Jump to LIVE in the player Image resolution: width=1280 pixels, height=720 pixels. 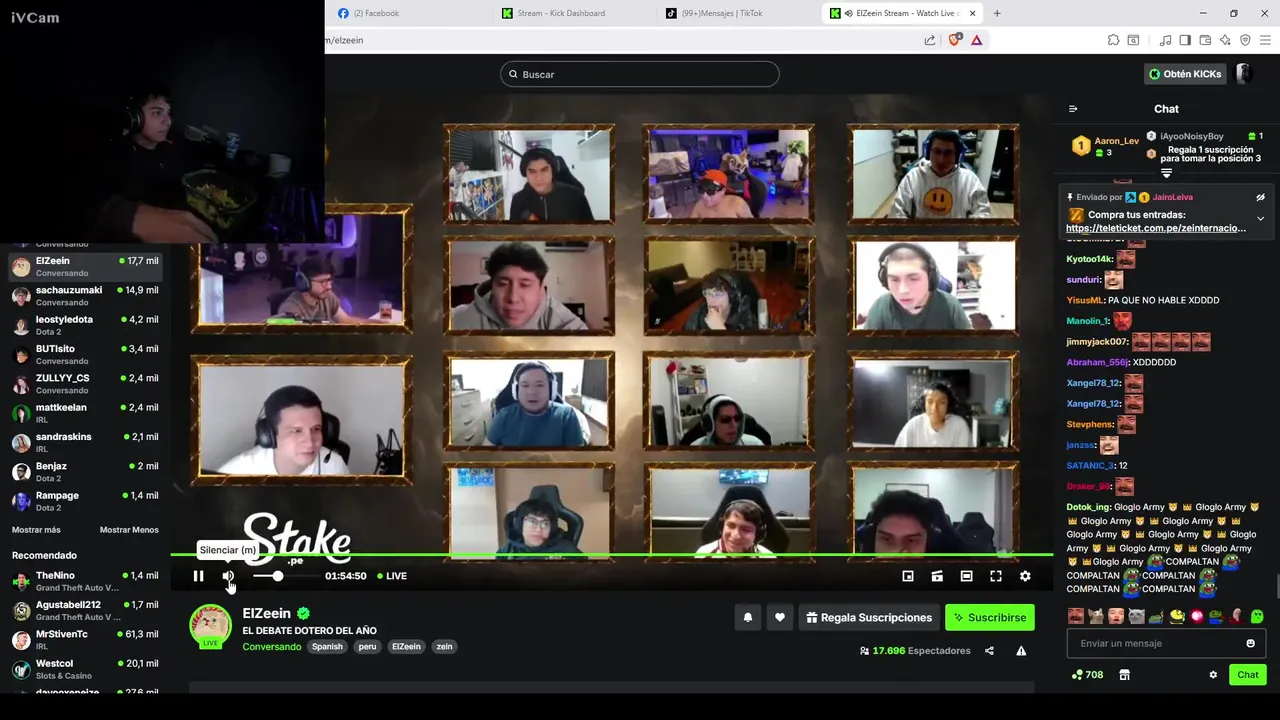391,576
